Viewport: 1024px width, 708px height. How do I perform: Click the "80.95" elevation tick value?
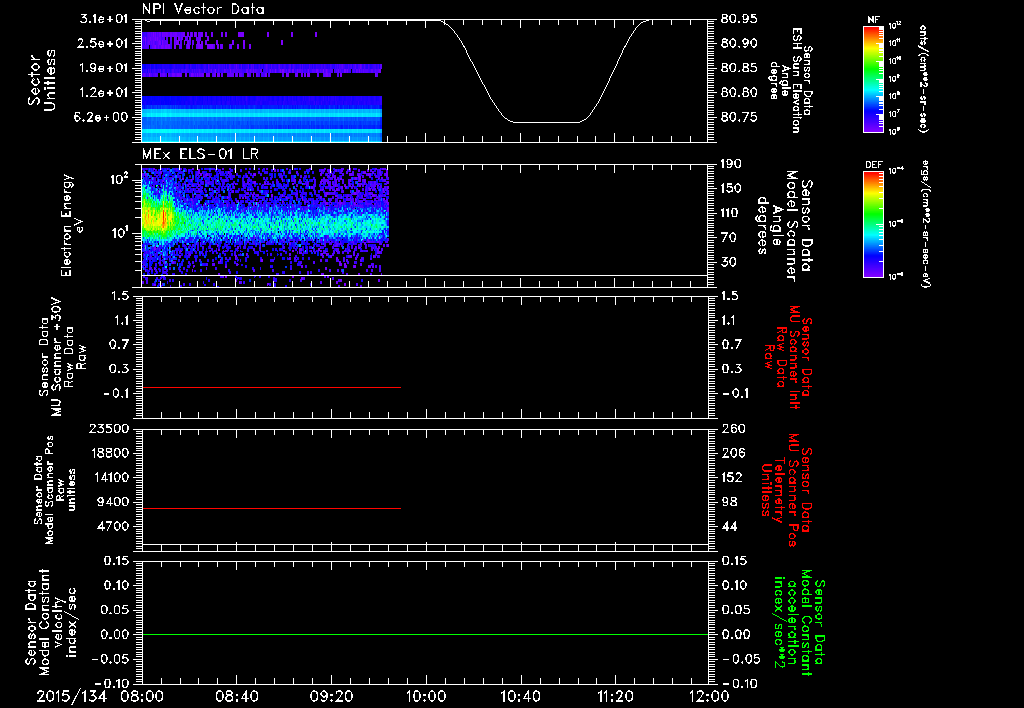pyautogui.click(x=739, y=19)
